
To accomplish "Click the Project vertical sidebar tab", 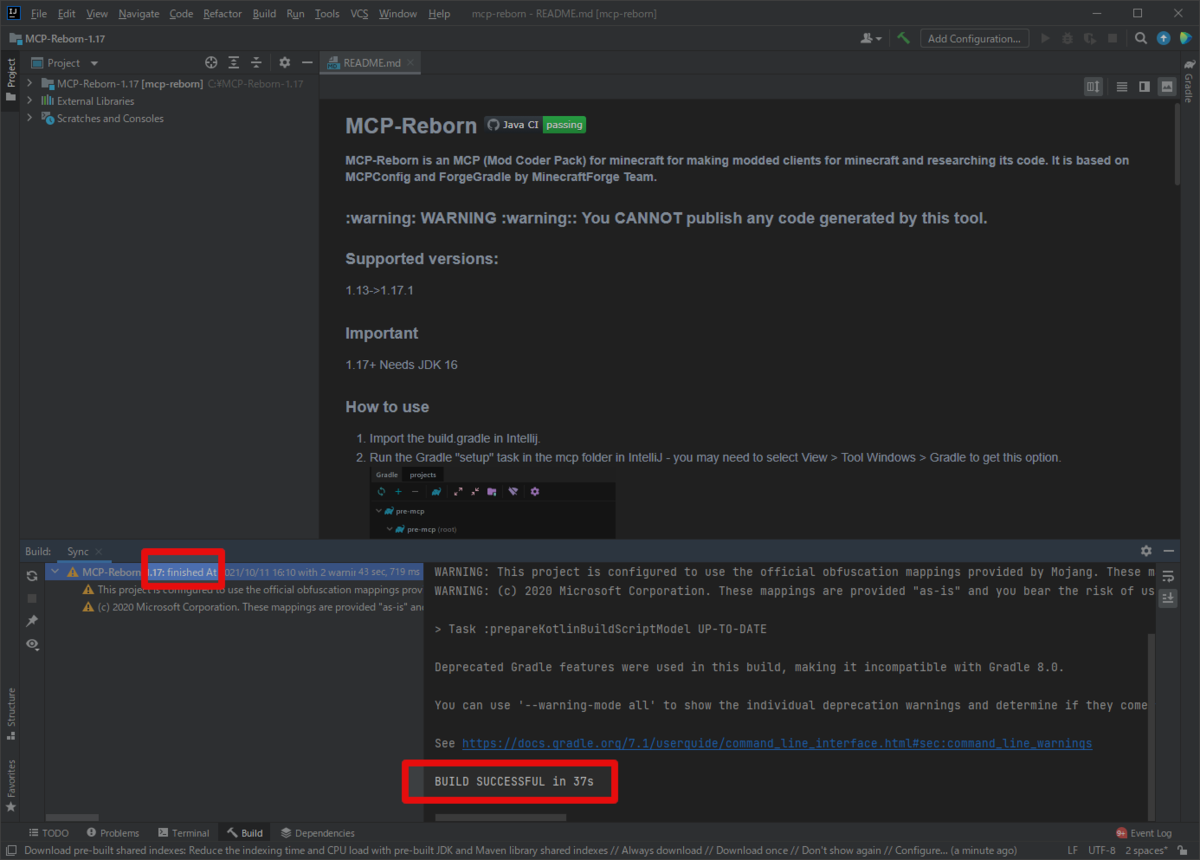I will coord(11,80).
